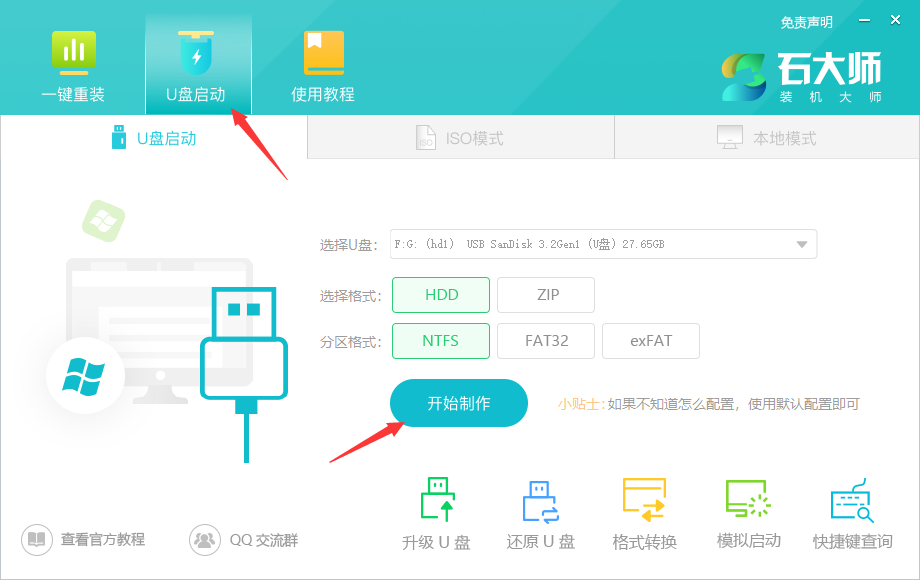Open the 免责声明 disclaimer link
The height and width of the screenshot is (580, 920).
click(806, 21)
